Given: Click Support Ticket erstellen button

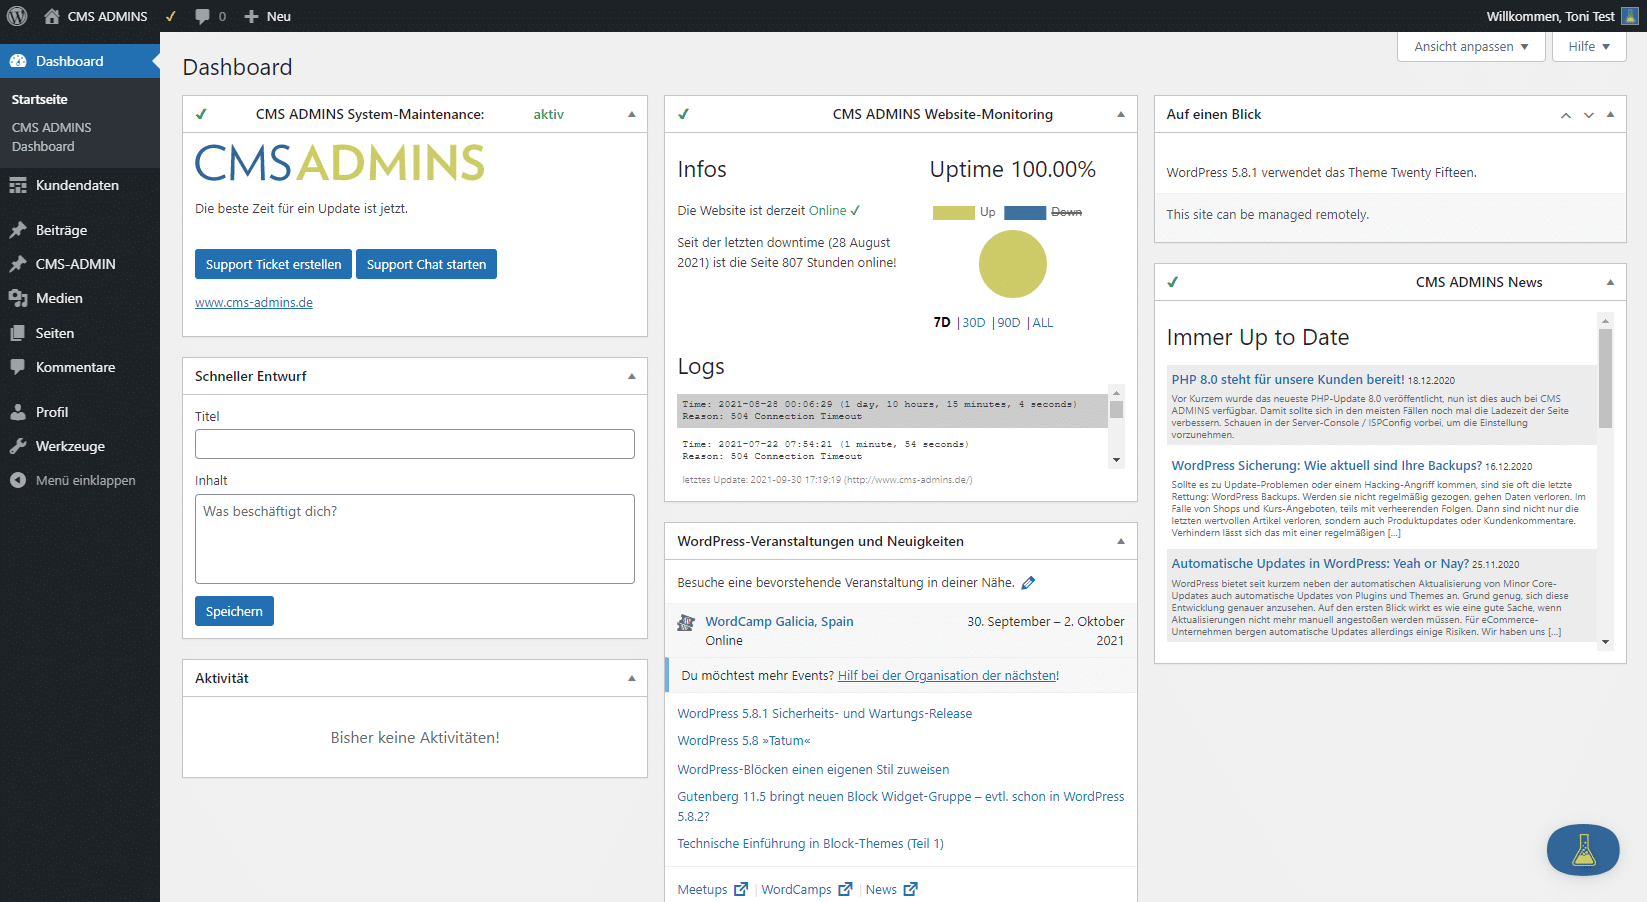Looking at the screenshot, I should coord(273,264).
